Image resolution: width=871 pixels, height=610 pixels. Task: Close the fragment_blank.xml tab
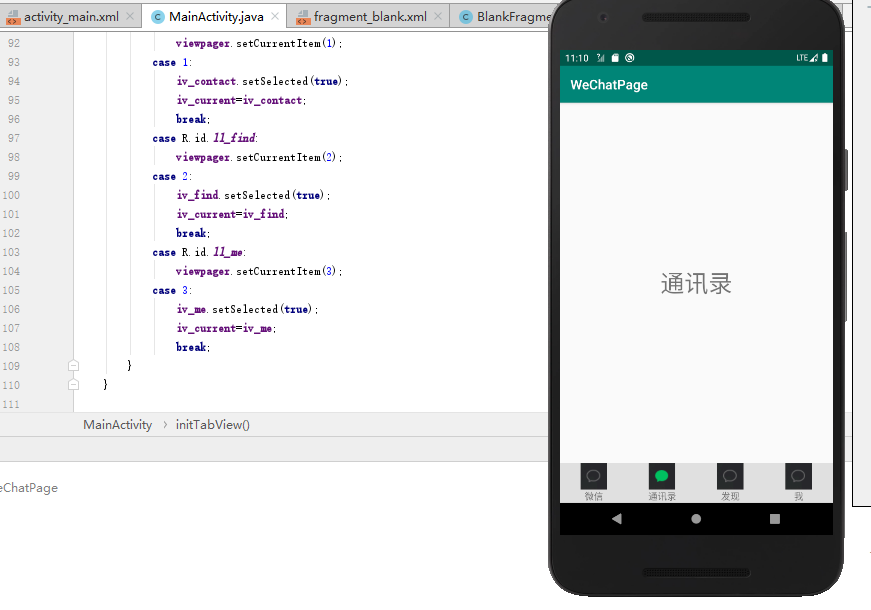point(438,17)
